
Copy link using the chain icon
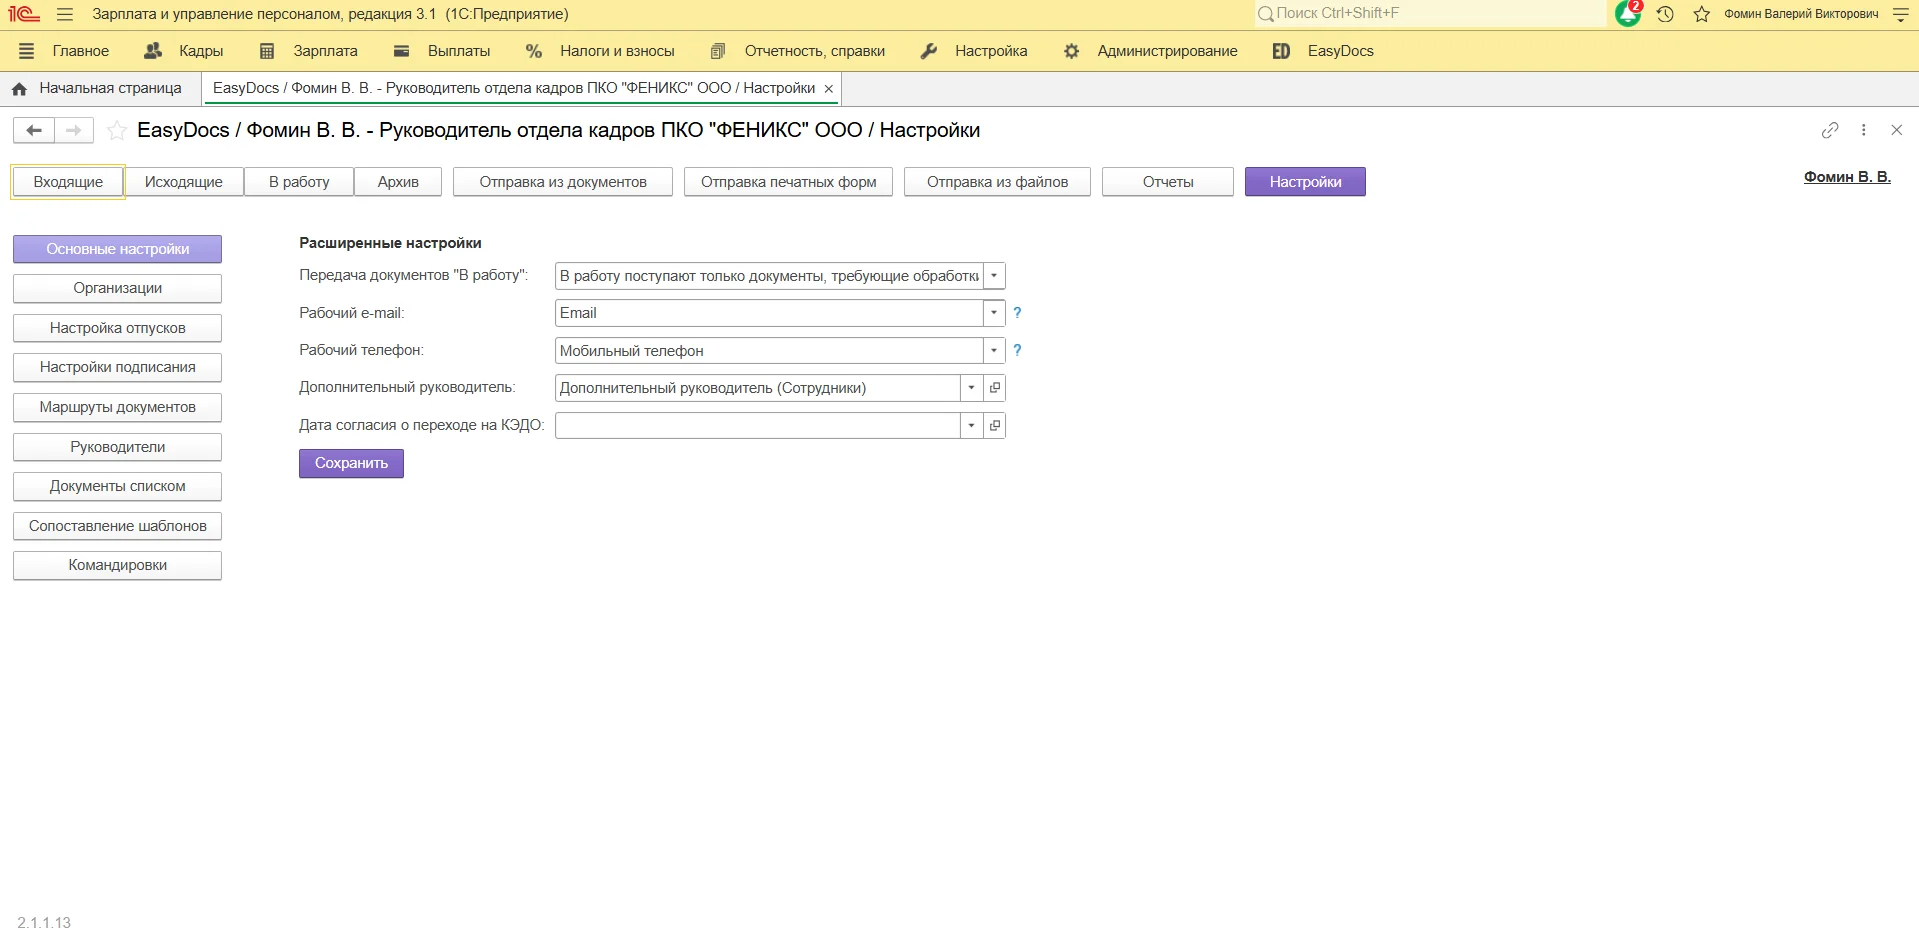(1830, 130)
